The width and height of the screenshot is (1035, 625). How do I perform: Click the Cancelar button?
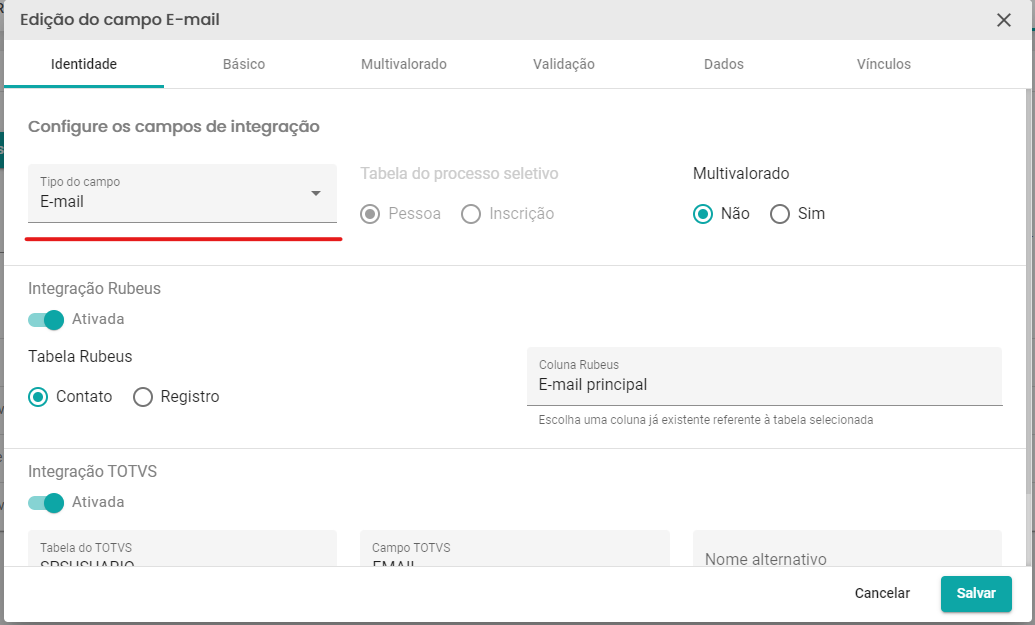[x=882, y=593]
